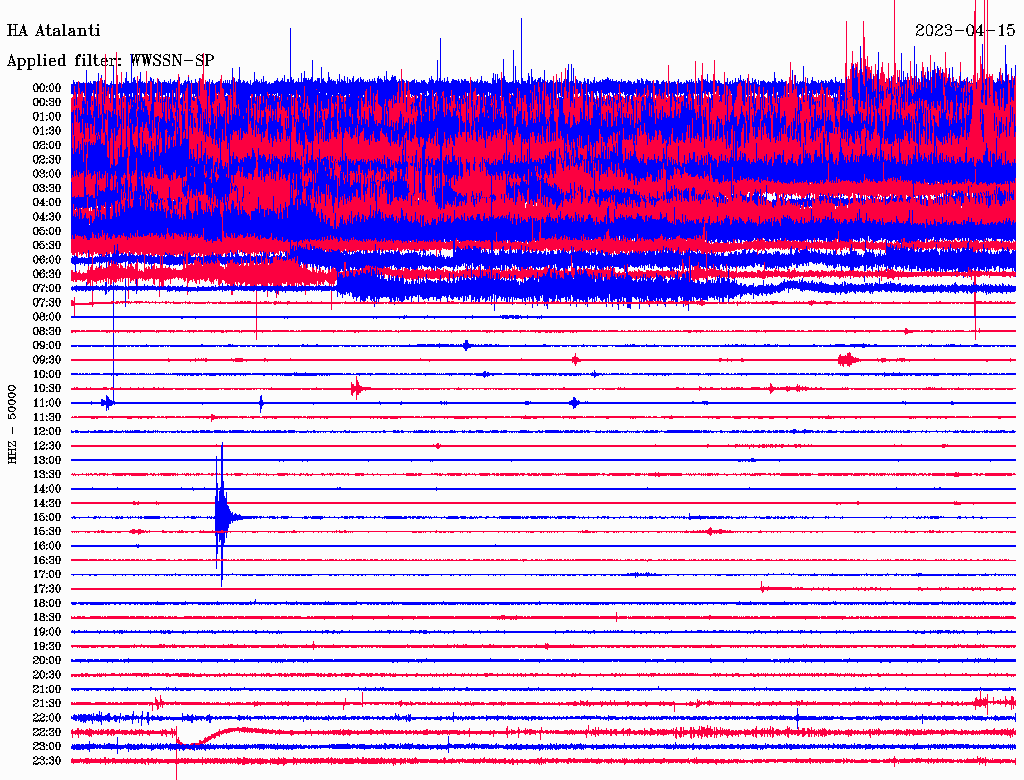Screen dimensions: 1024x780
Task: Select the 22:30 time label
Action: pos(47,732)
